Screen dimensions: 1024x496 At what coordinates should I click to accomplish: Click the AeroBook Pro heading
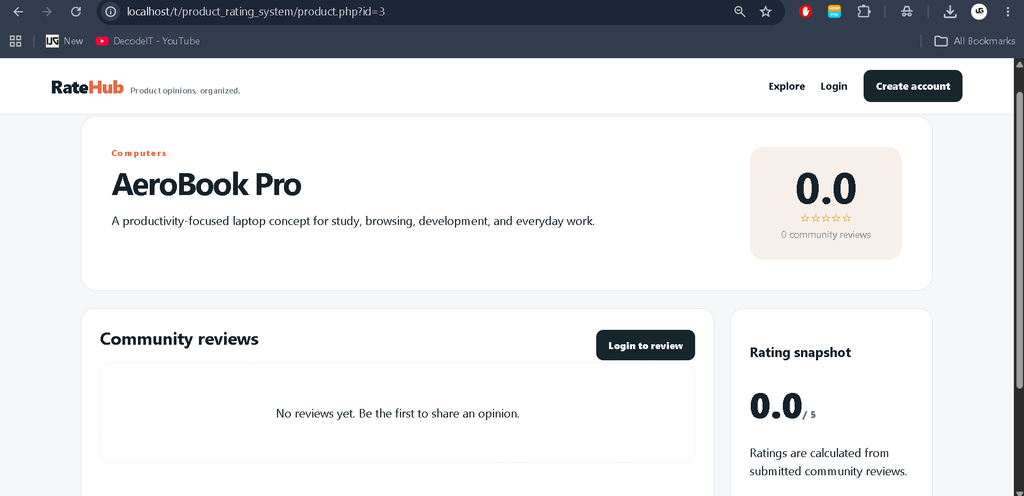pyautogui.click(x=206, y=185)
